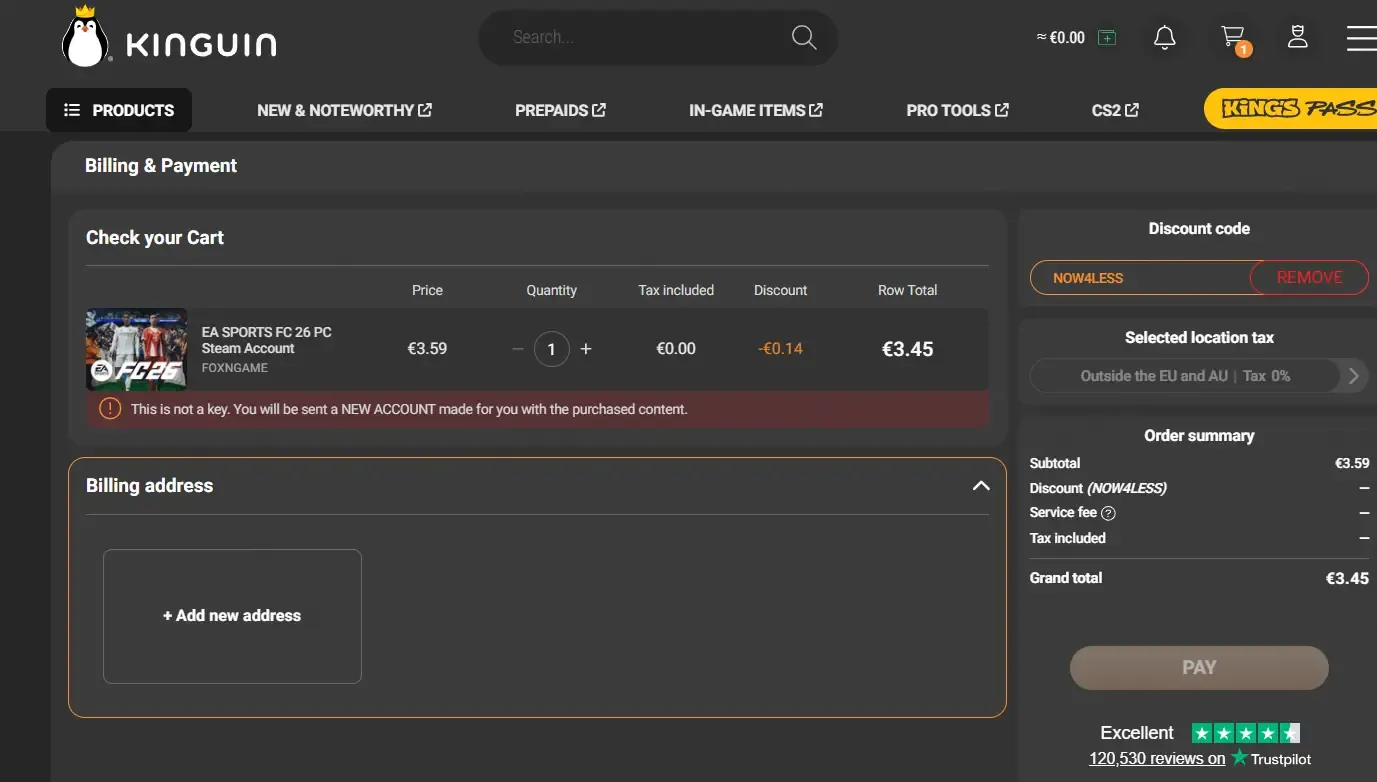
Task: Decrease quantity with minus button
Action: pyautogui.click(x=518, y=349)
